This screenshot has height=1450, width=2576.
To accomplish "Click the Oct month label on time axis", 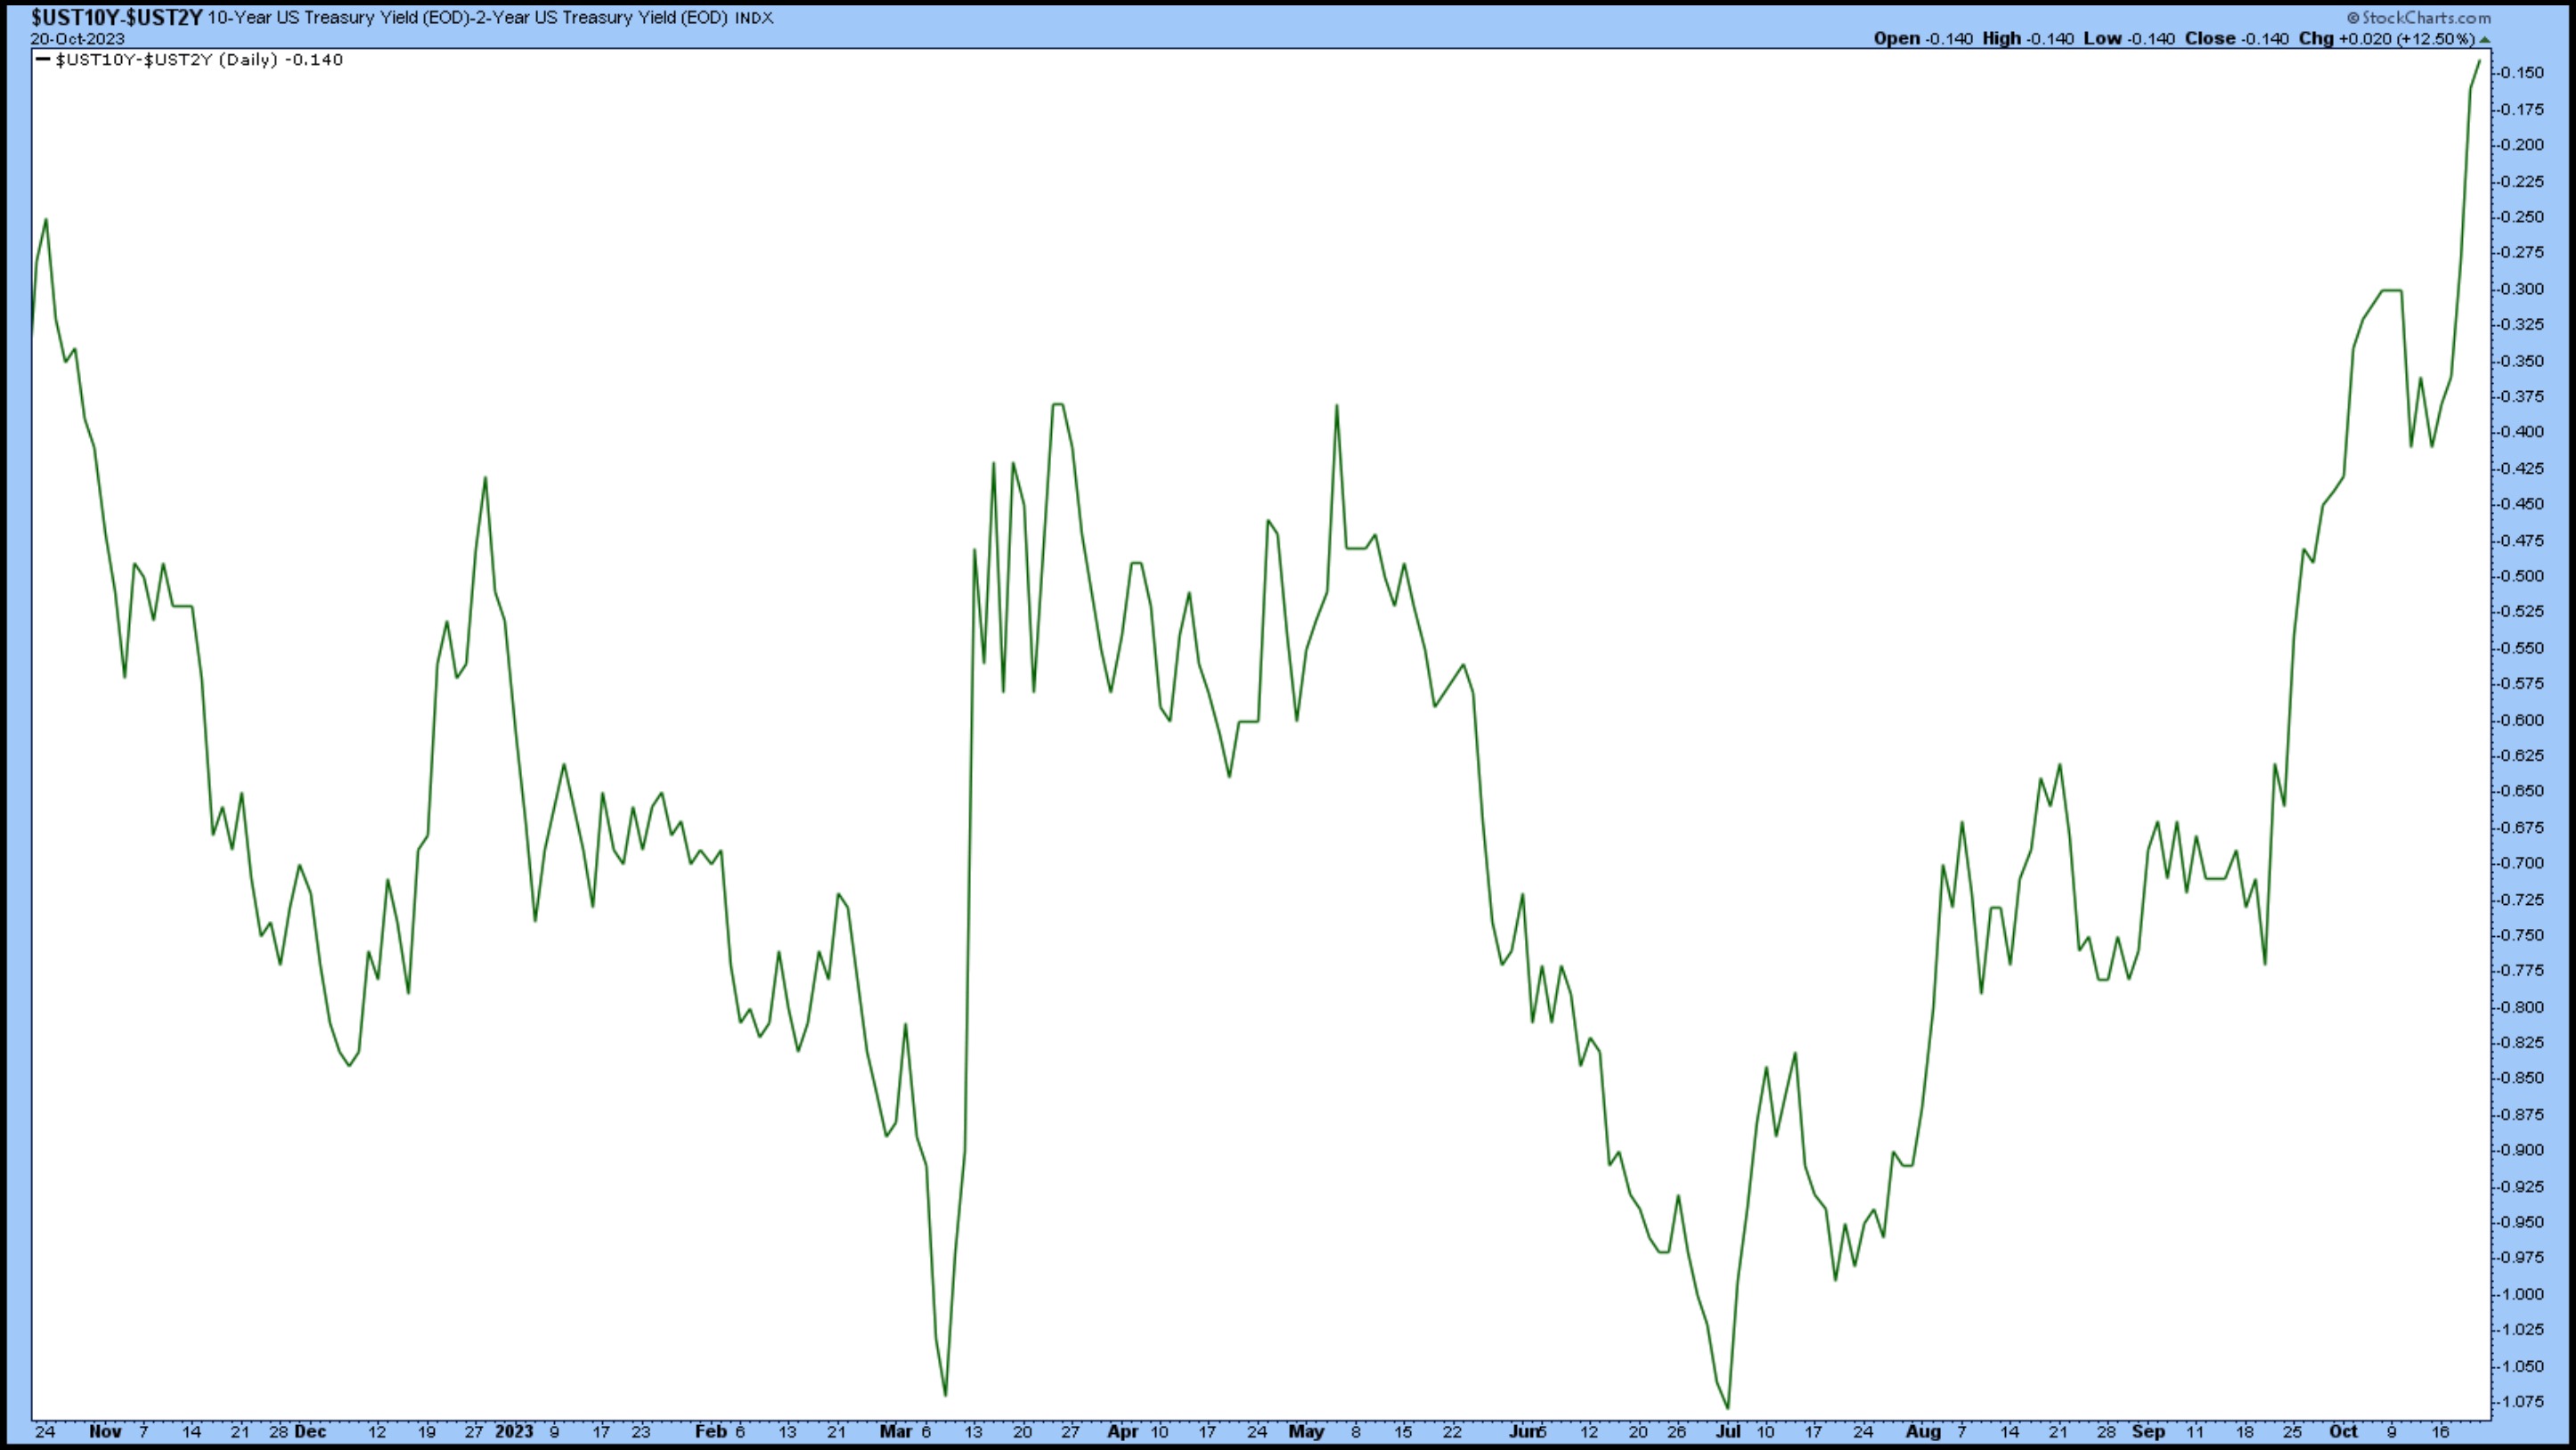I will point(2343,1431).
